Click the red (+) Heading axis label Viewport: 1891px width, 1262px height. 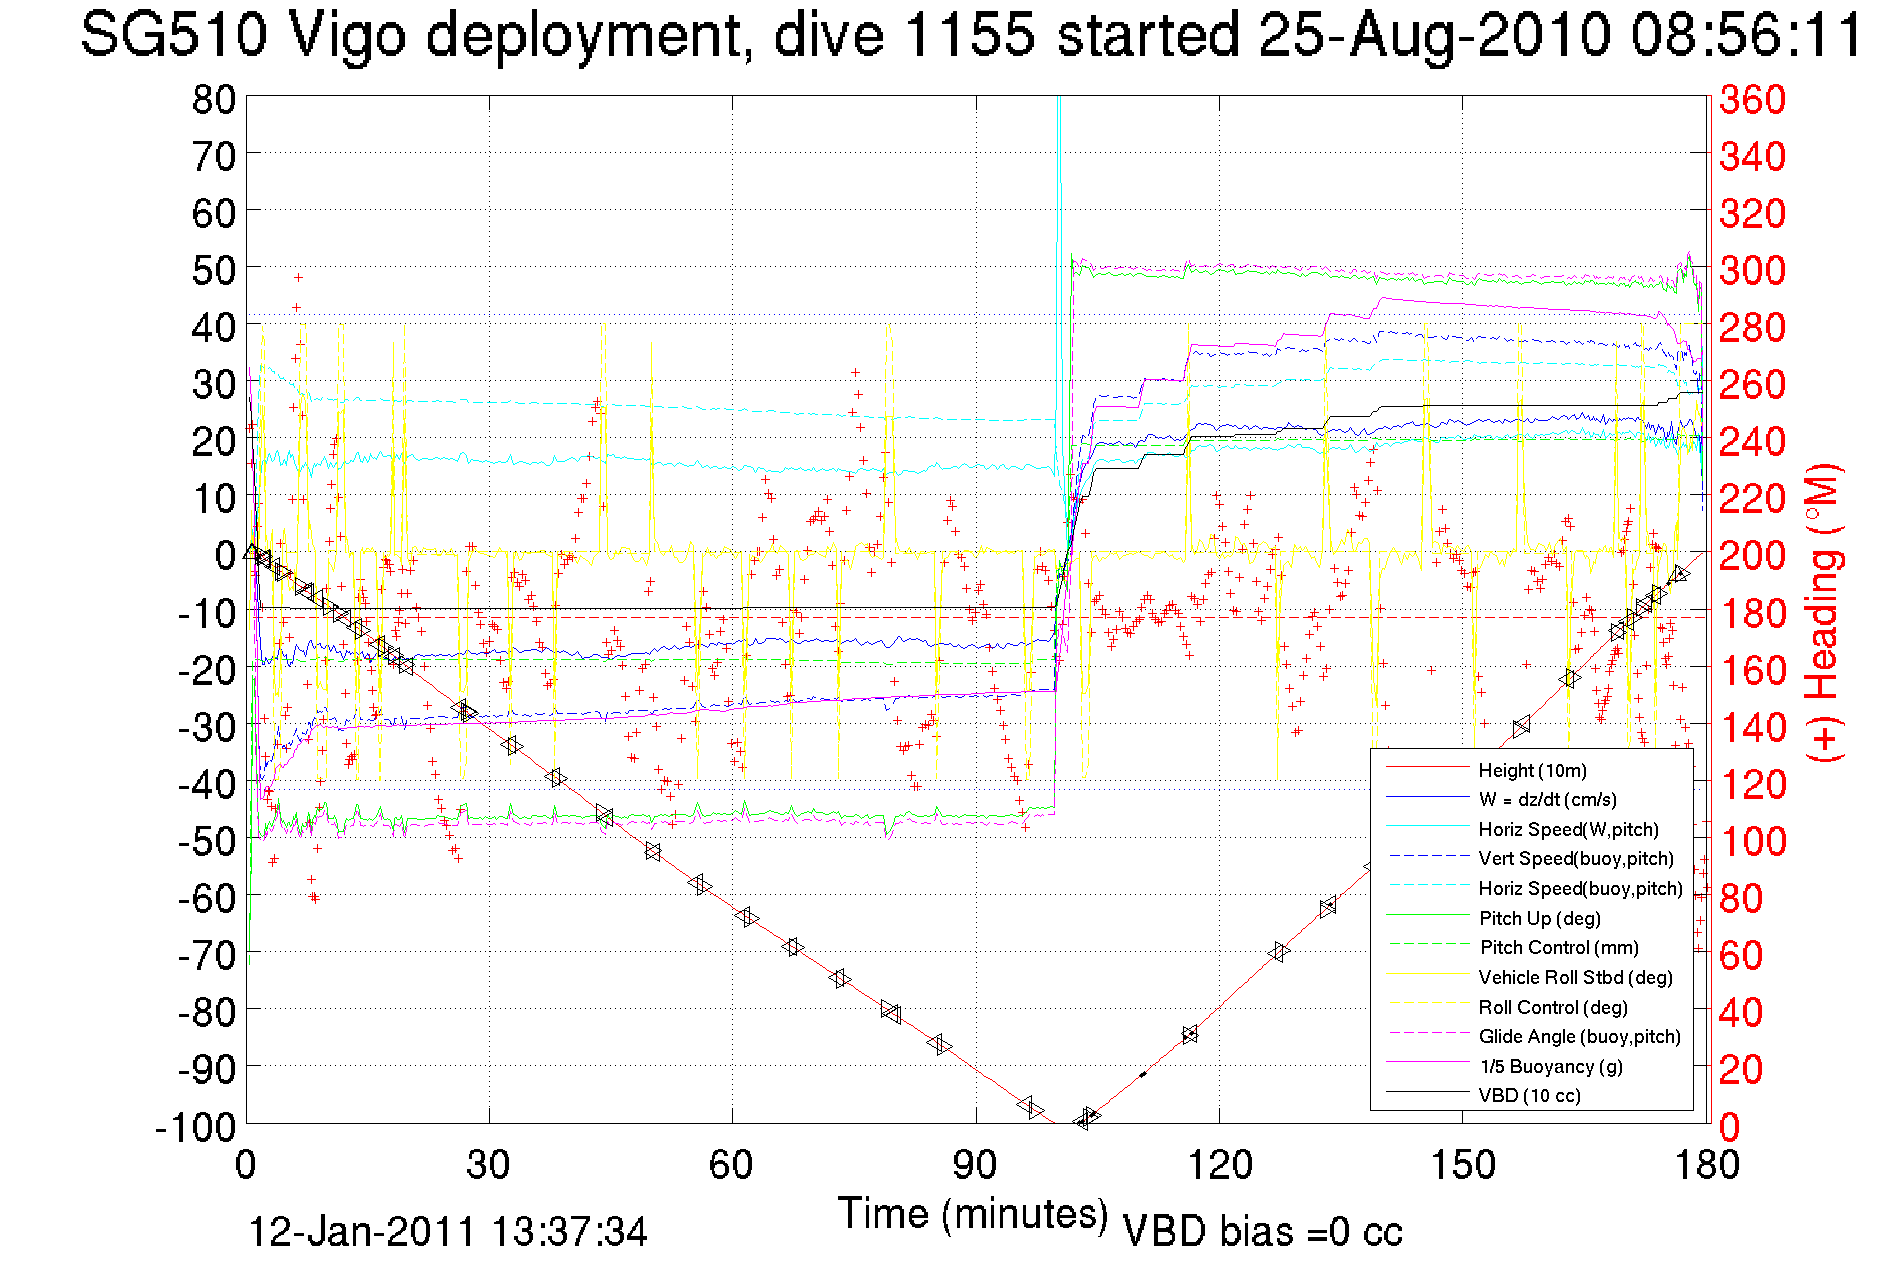pyautogui.click(x=1823, y=612)
